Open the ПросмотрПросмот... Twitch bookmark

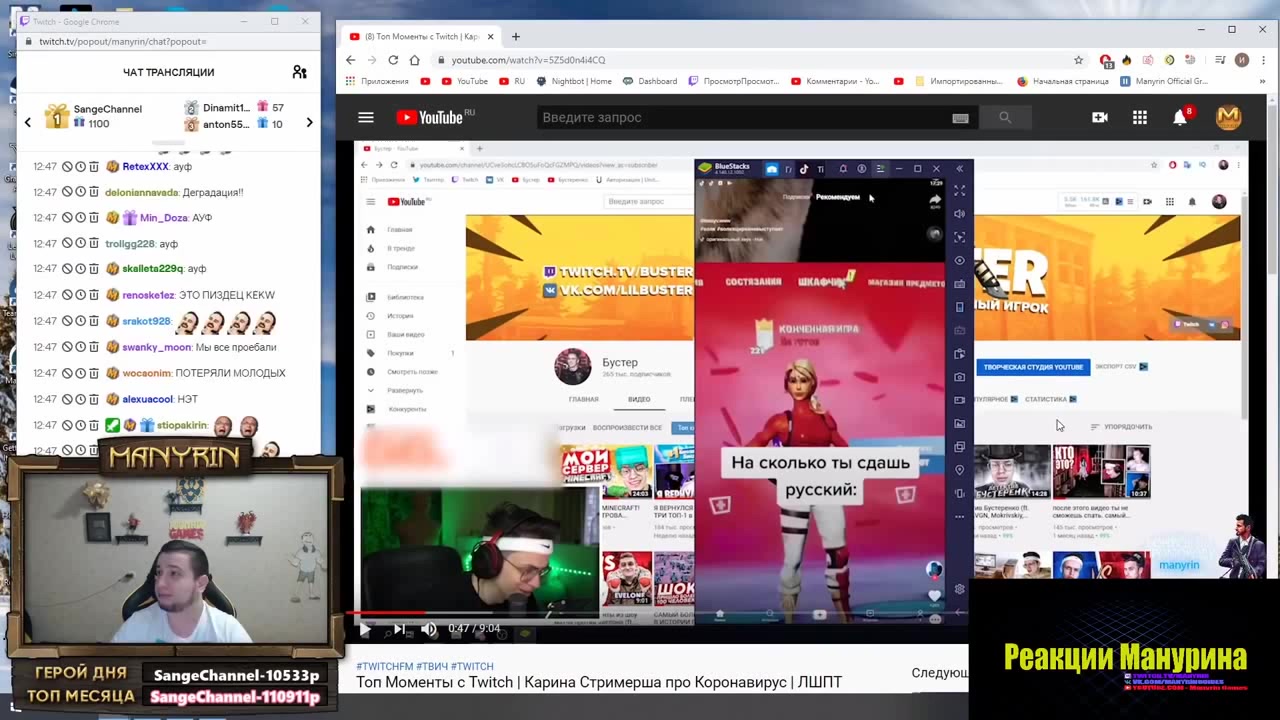click(733, 81)
